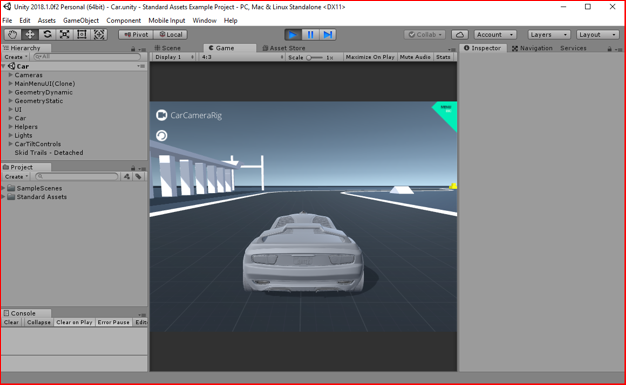Click the Hierarchy search field

tap(87, 57)
